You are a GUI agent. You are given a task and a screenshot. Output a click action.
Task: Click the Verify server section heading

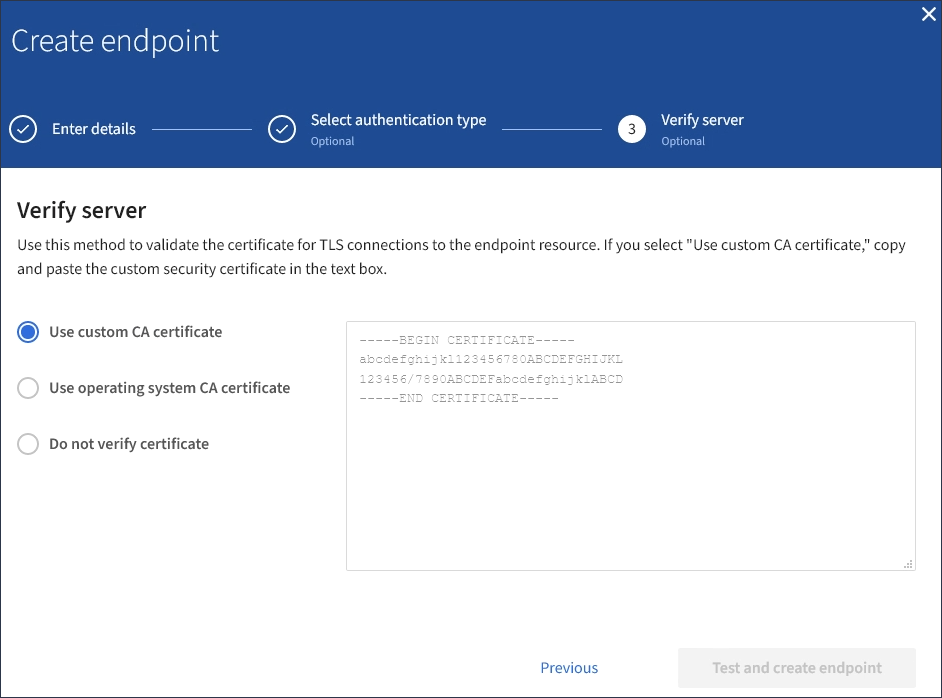click(x=82, y=211)
